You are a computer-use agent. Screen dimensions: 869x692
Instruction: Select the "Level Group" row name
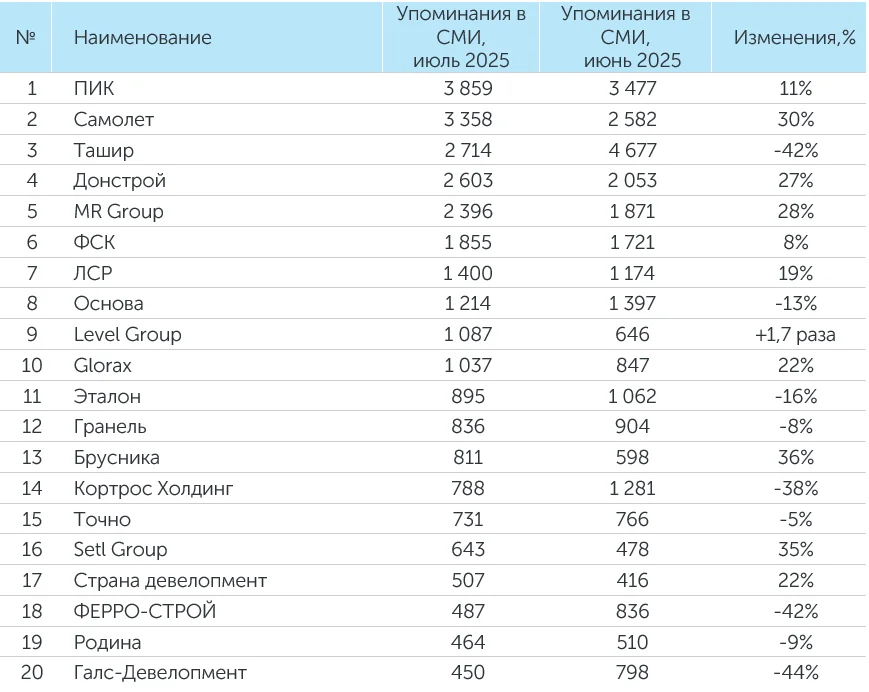[x=127, y=335]
